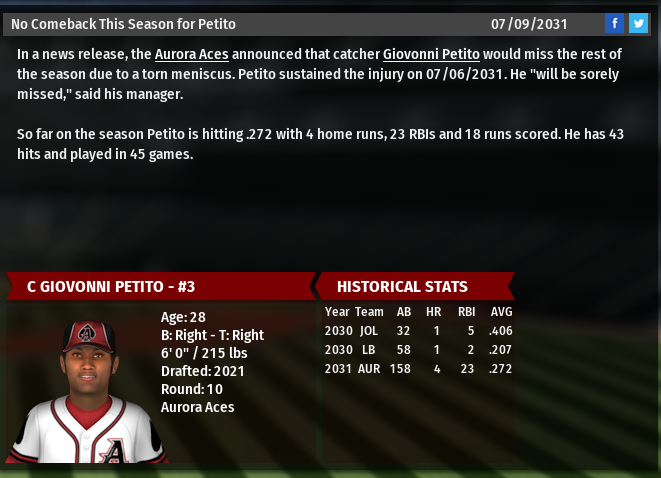Click the AVG column header
Viewport: 661px width, 478px height.
(x=501, y=312)
